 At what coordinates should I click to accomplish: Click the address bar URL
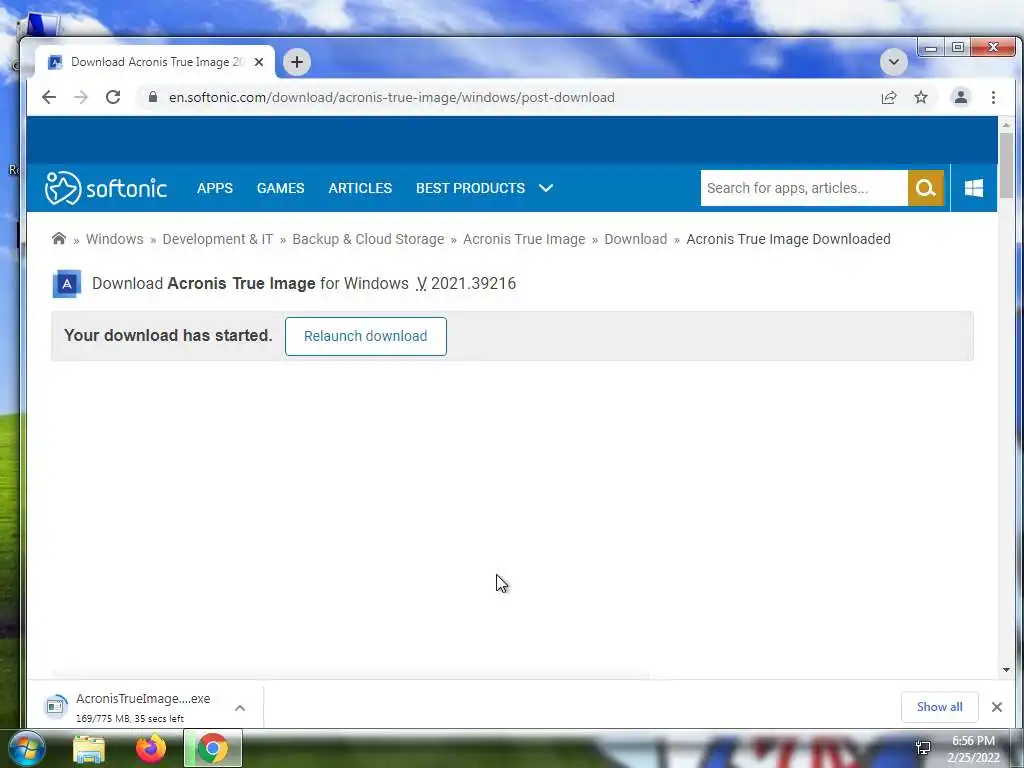pos(391,97)
